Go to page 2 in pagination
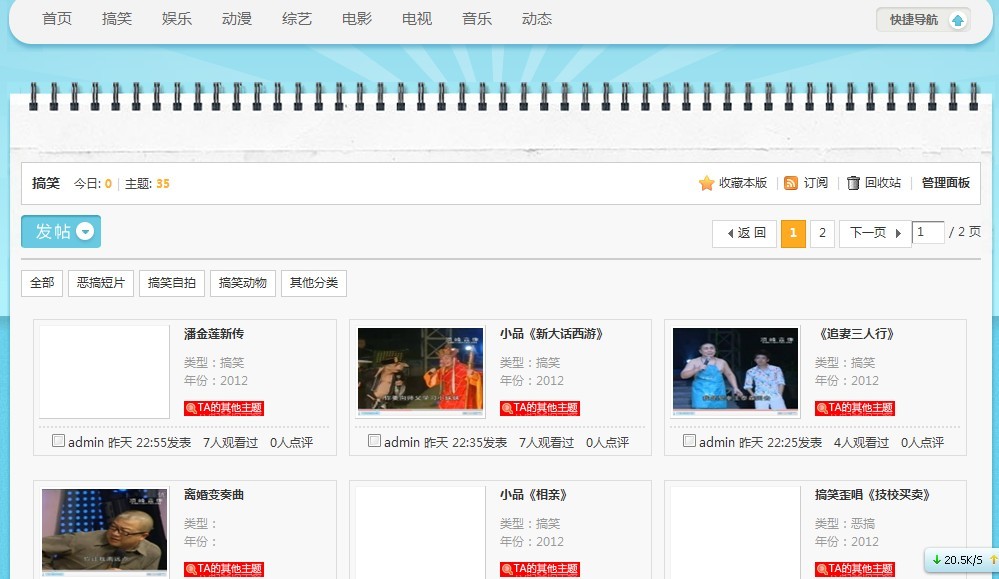Screen dimensions: 999x579 pyautogui.click(x=823, y=233)
